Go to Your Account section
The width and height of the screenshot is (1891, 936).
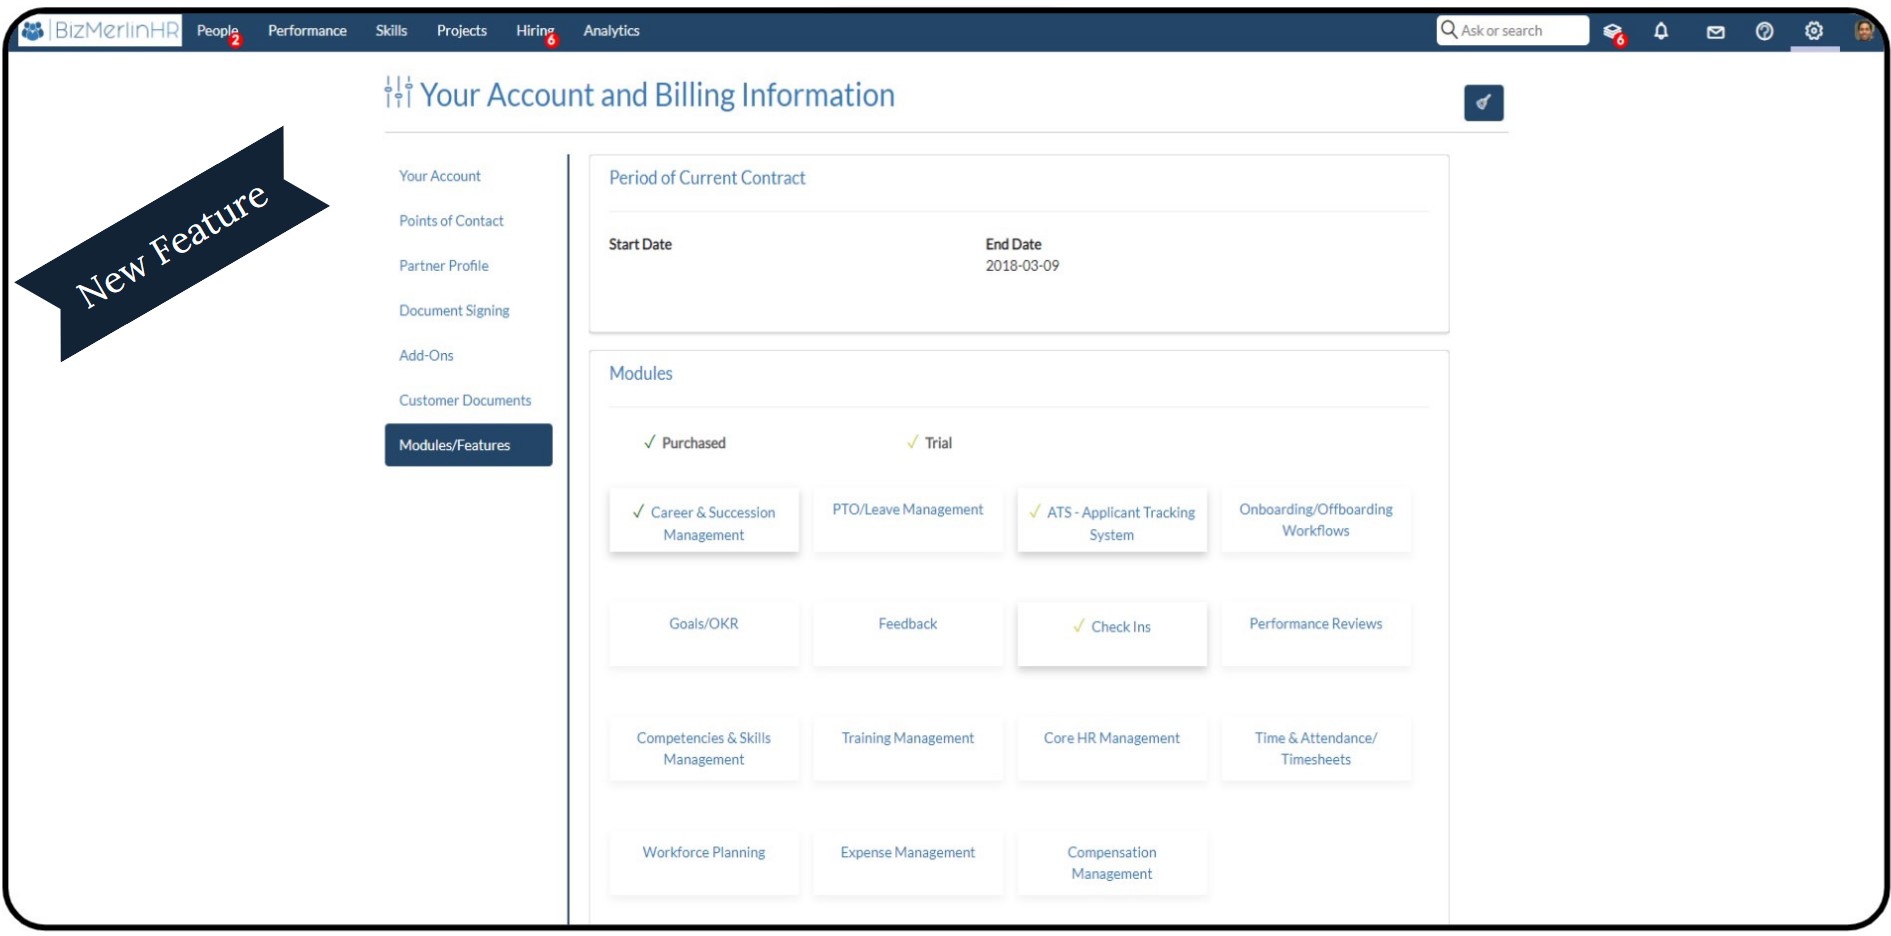coord(440,176)
